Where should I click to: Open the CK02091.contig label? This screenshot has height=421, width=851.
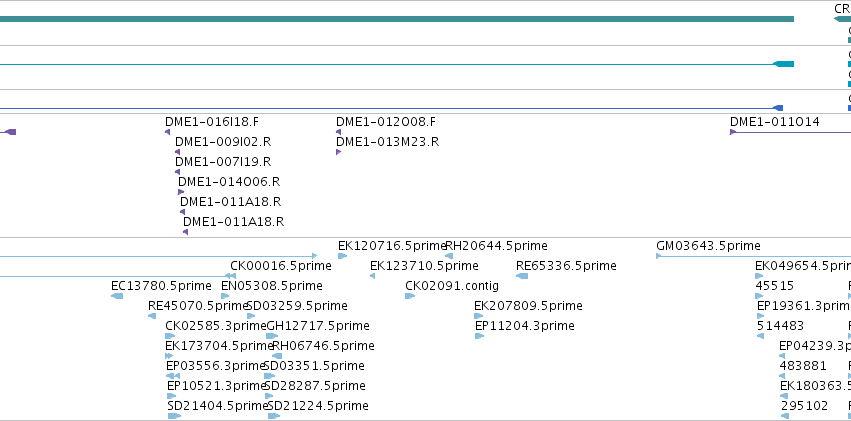(x=452, y=286)
